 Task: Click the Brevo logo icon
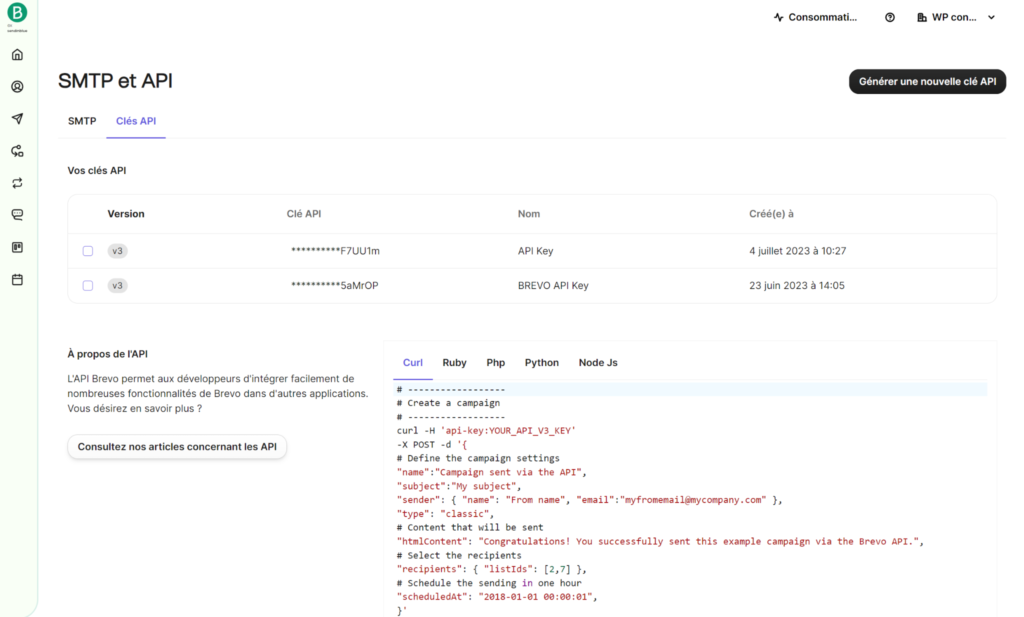17,12
